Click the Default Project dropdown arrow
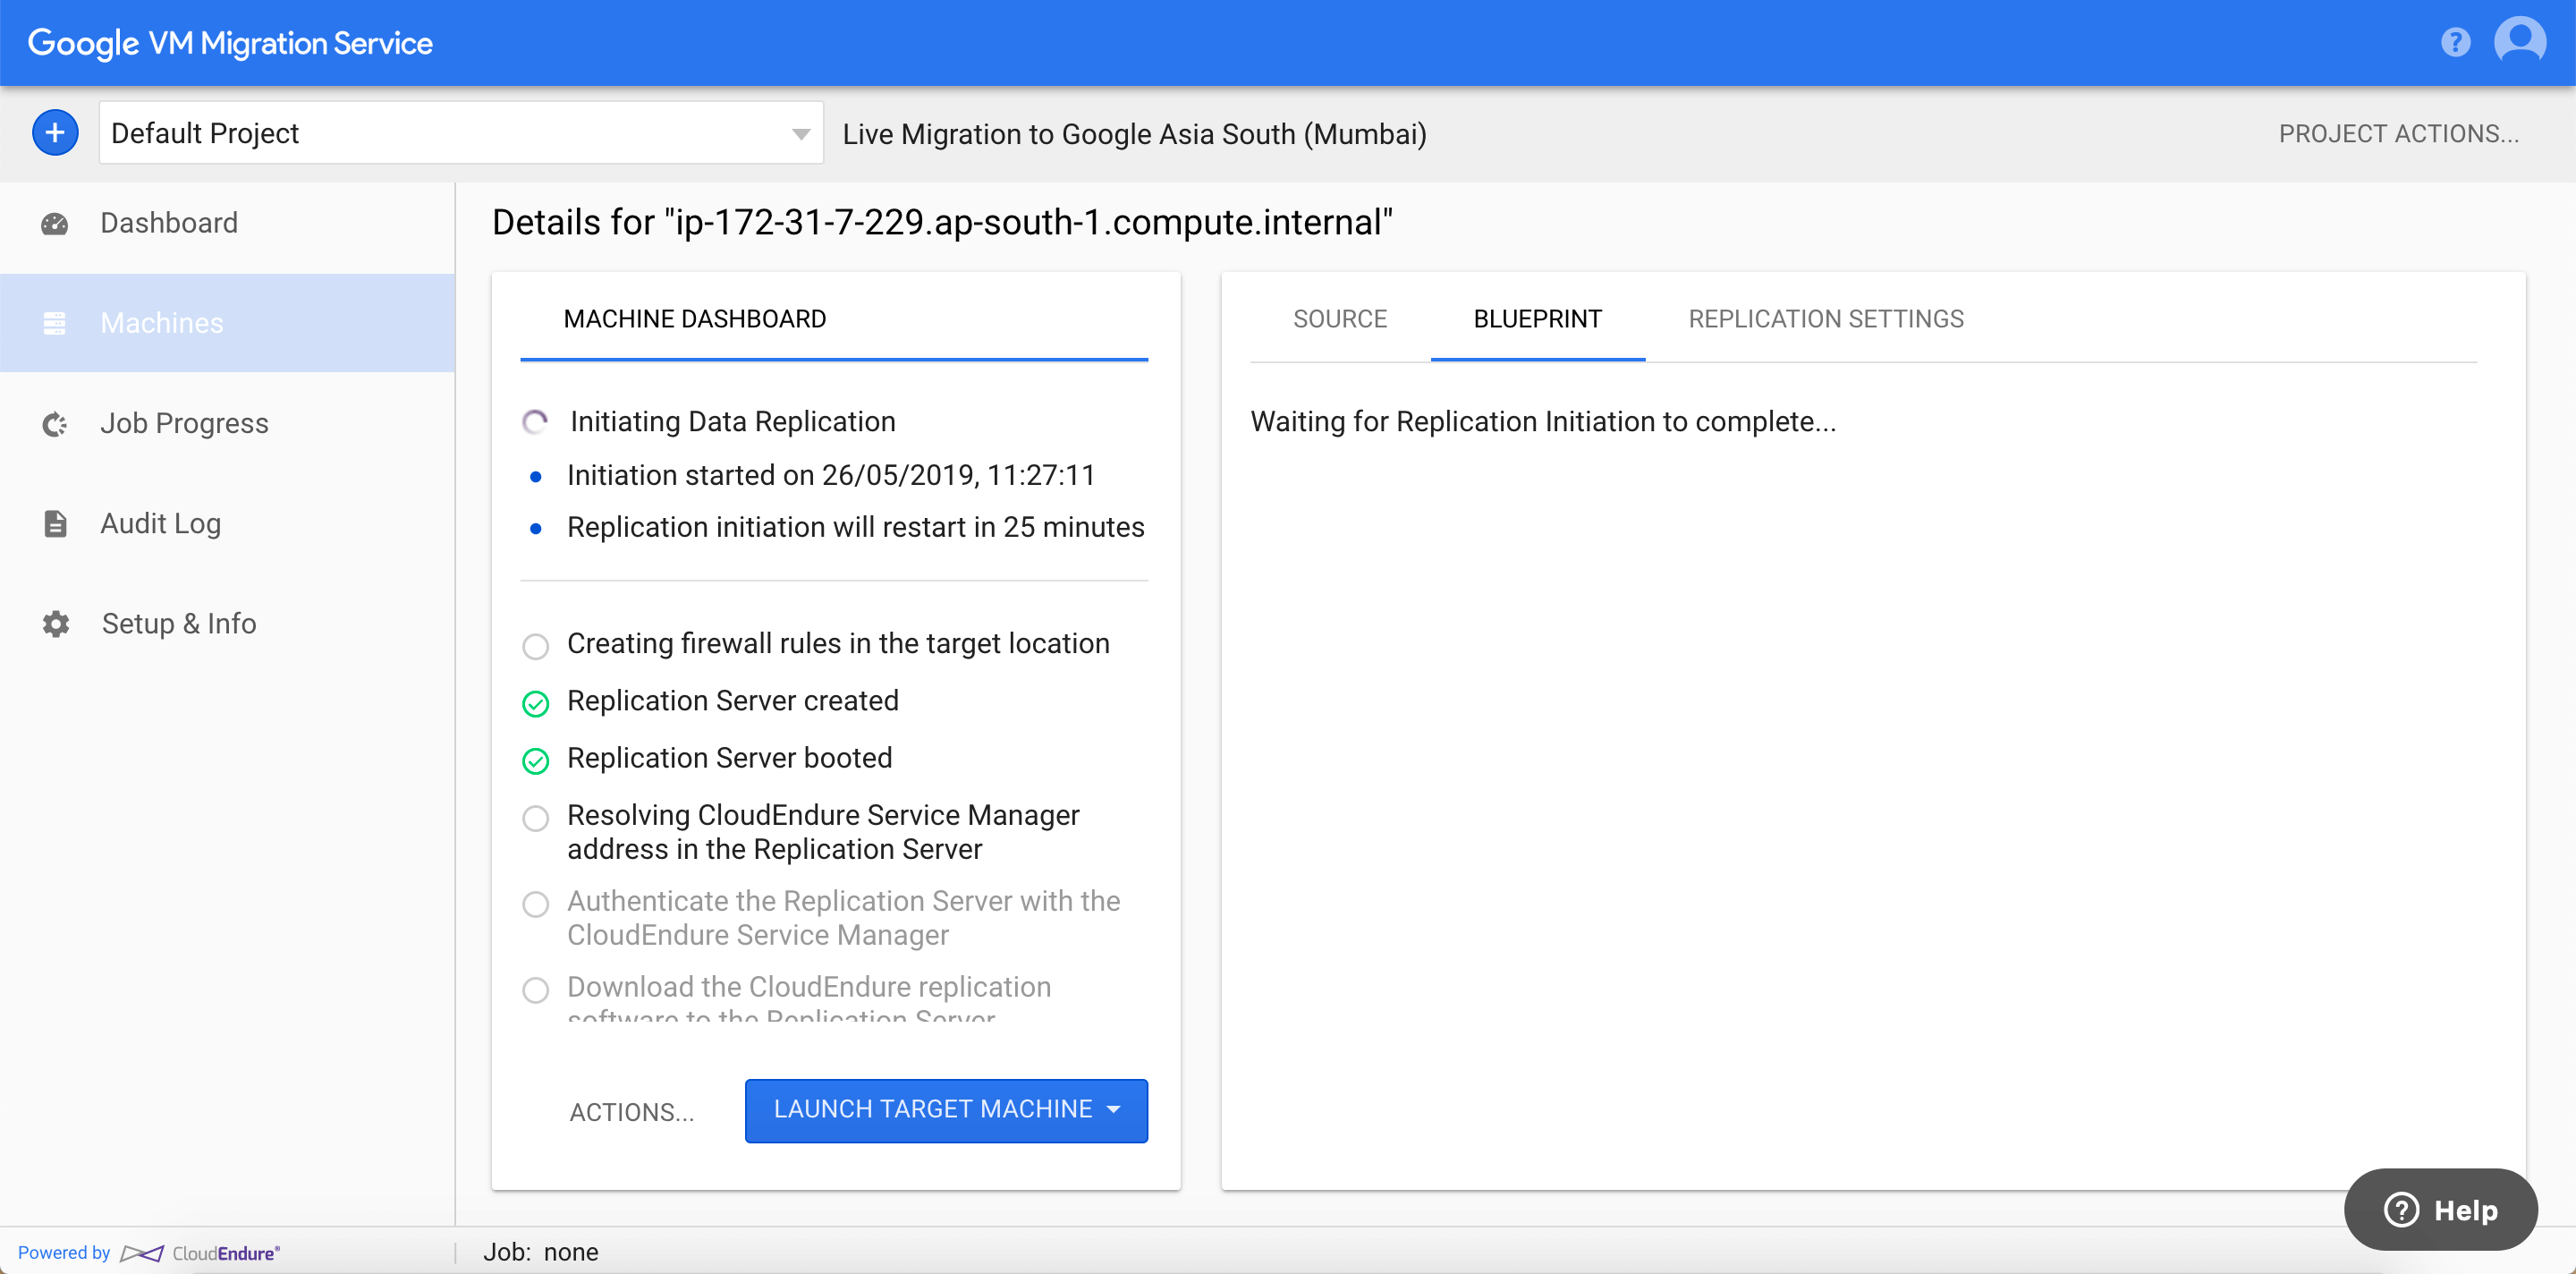This screenshot has width=2576, height=1274. click(x=800, y=134)
